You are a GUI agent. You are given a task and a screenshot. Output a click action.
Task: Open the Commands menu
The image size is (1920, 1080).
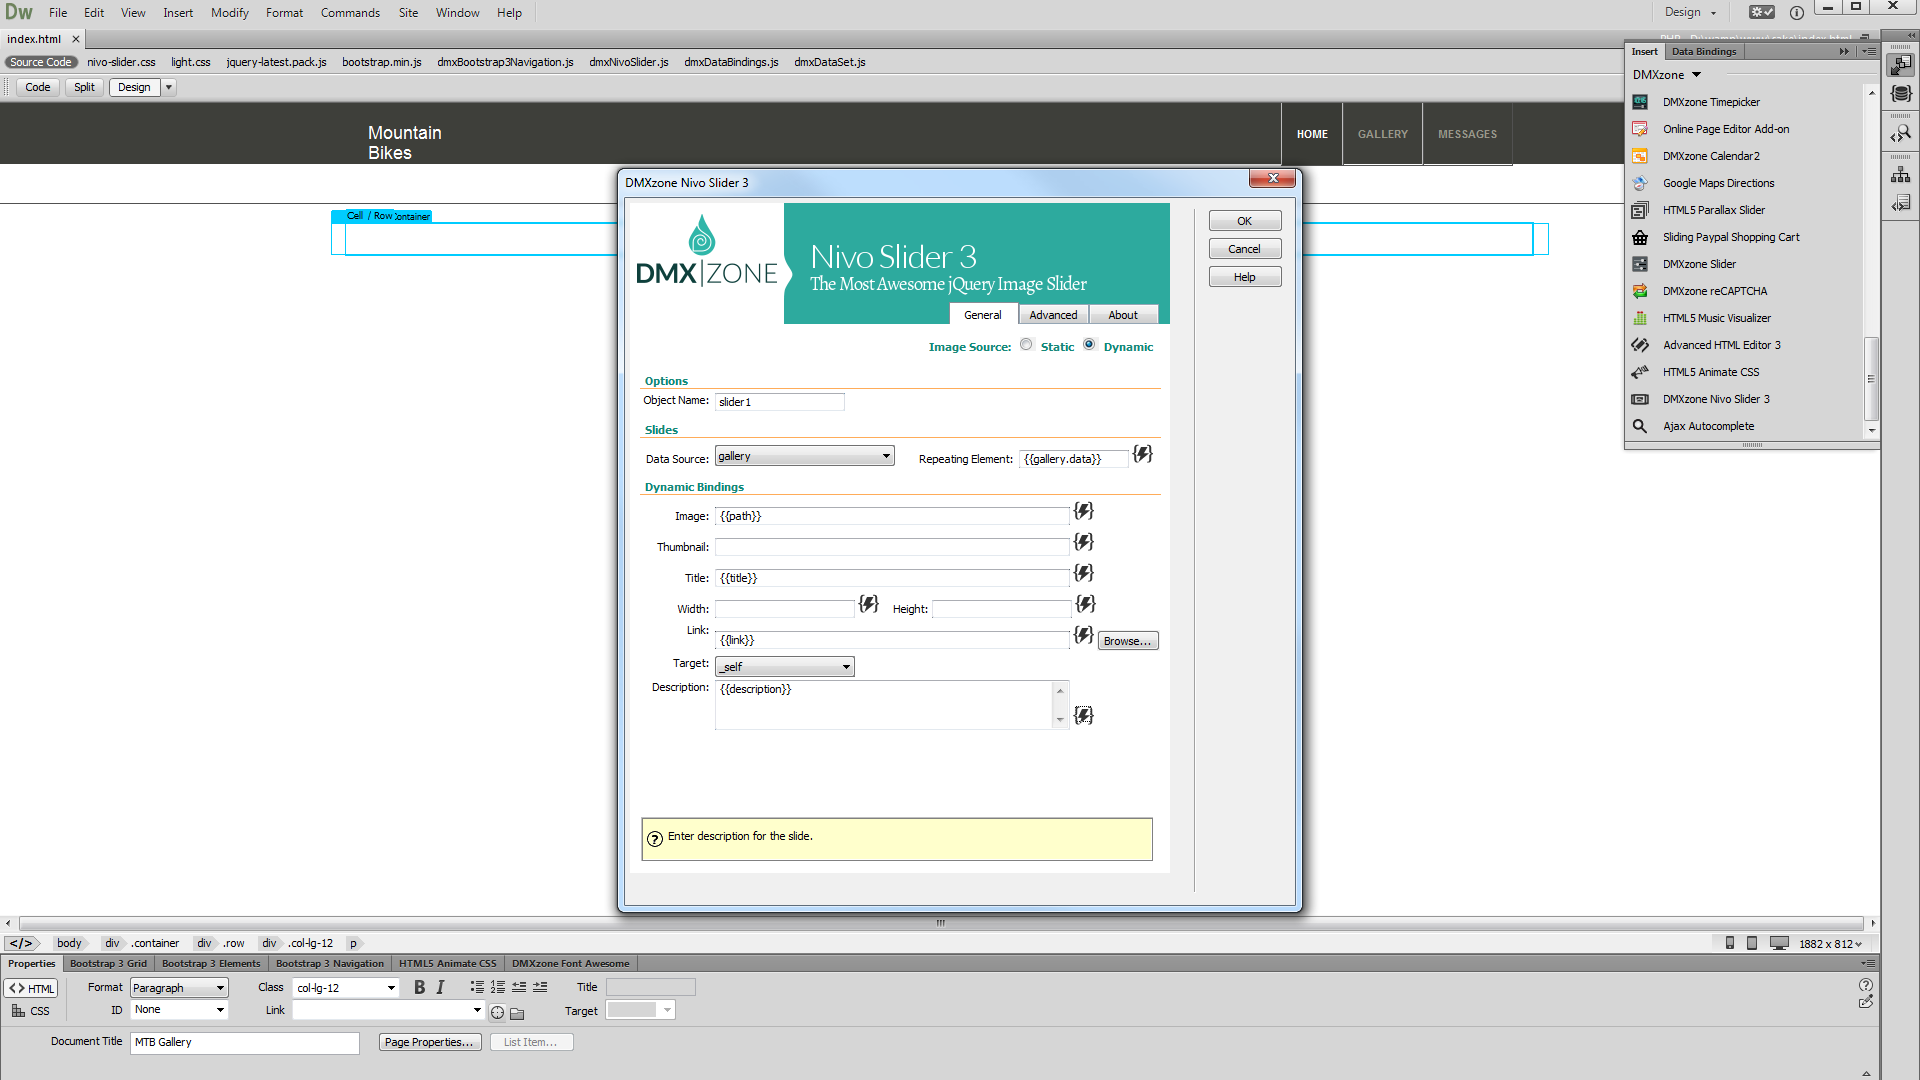click(350, 13)
